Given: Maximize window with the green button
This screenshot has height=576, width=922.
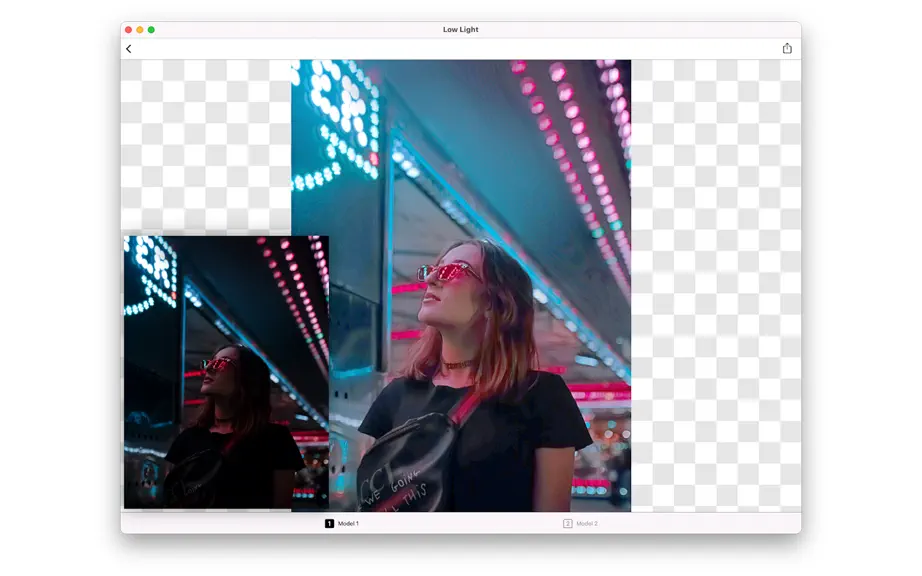Looking at the screenshot, I should point(151,29).
